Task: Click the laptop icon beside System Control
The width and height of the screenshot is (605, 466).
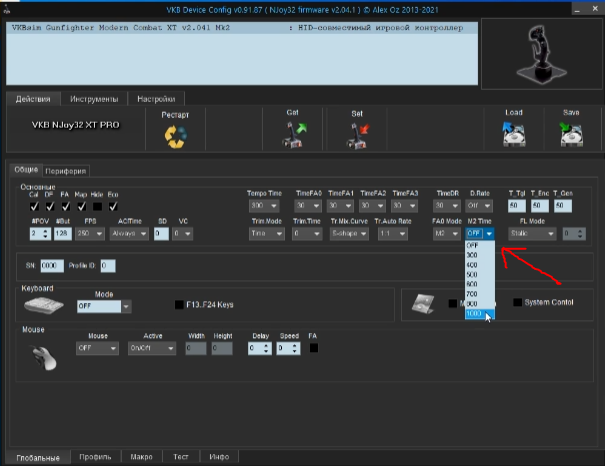Action: [x=423, y=304]
